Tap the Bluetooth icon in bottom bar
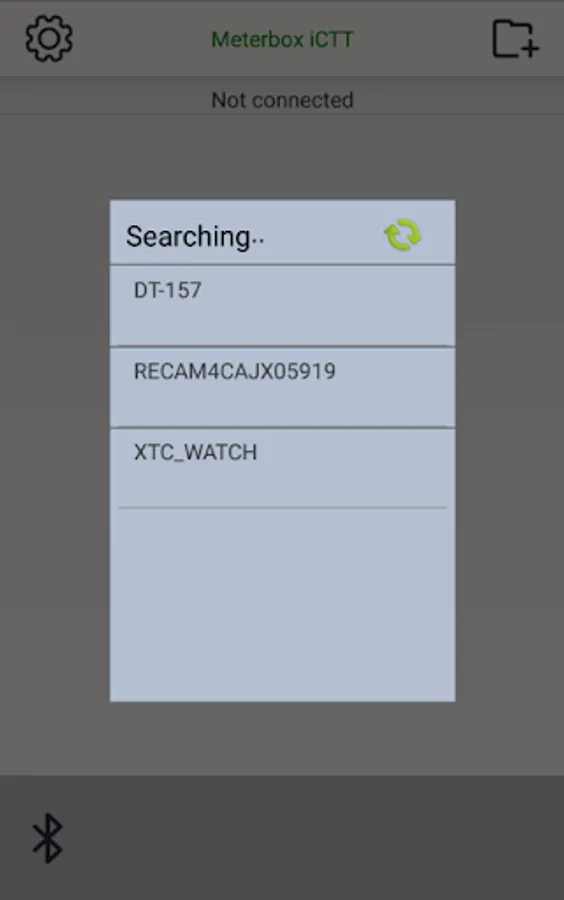Screen dimensions: 564x900 pos(48,837)
